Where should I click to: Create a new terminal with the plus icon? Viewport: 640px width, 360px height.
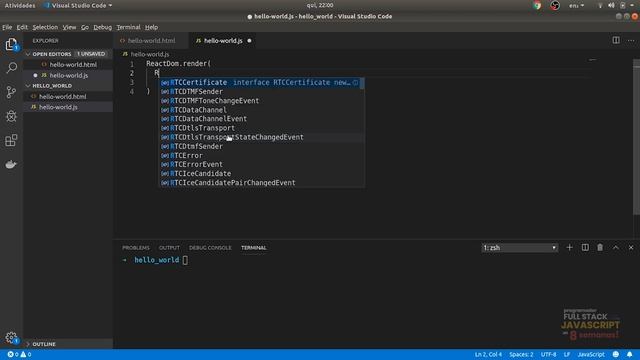click(569, 247)
